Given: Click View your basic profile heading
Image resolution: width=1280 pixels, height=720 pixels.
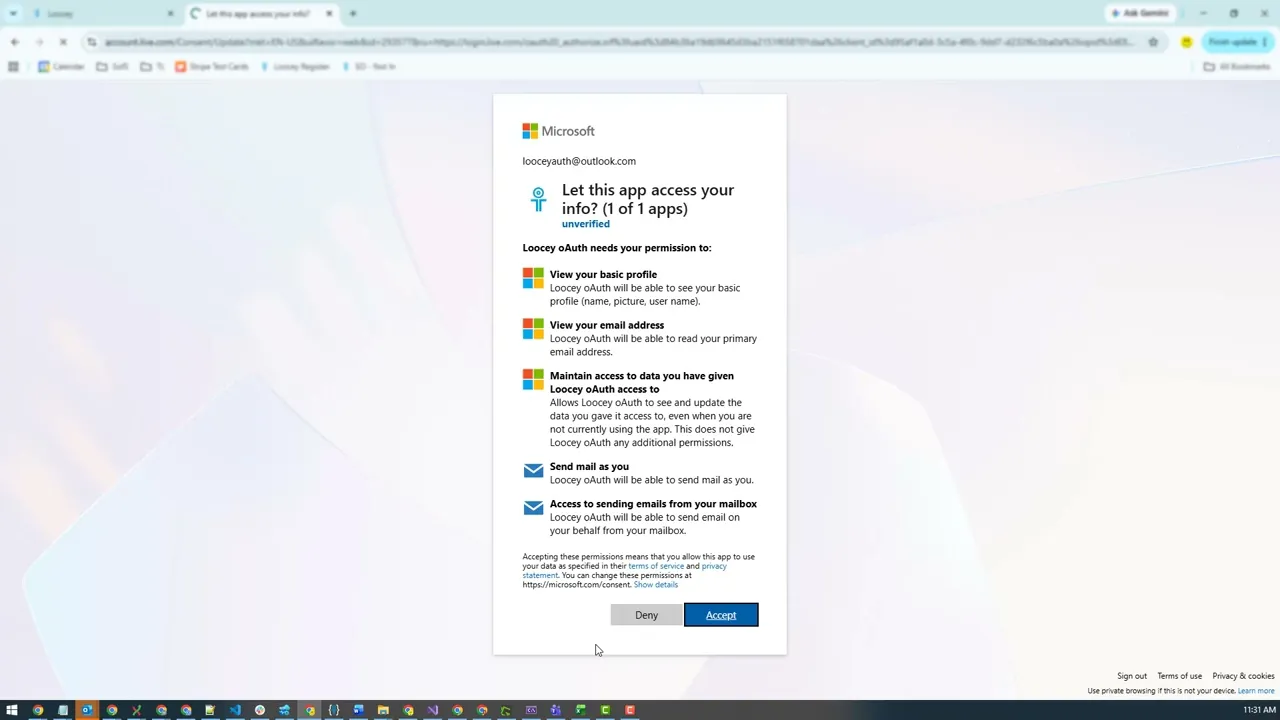Looking at the screenshot, I should tap(603, 274).
